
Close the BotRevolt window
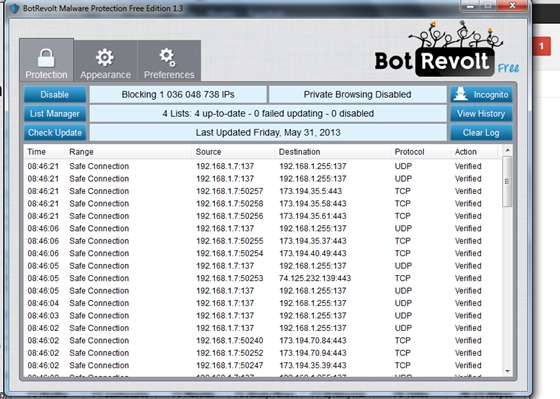tap(512, 5)
